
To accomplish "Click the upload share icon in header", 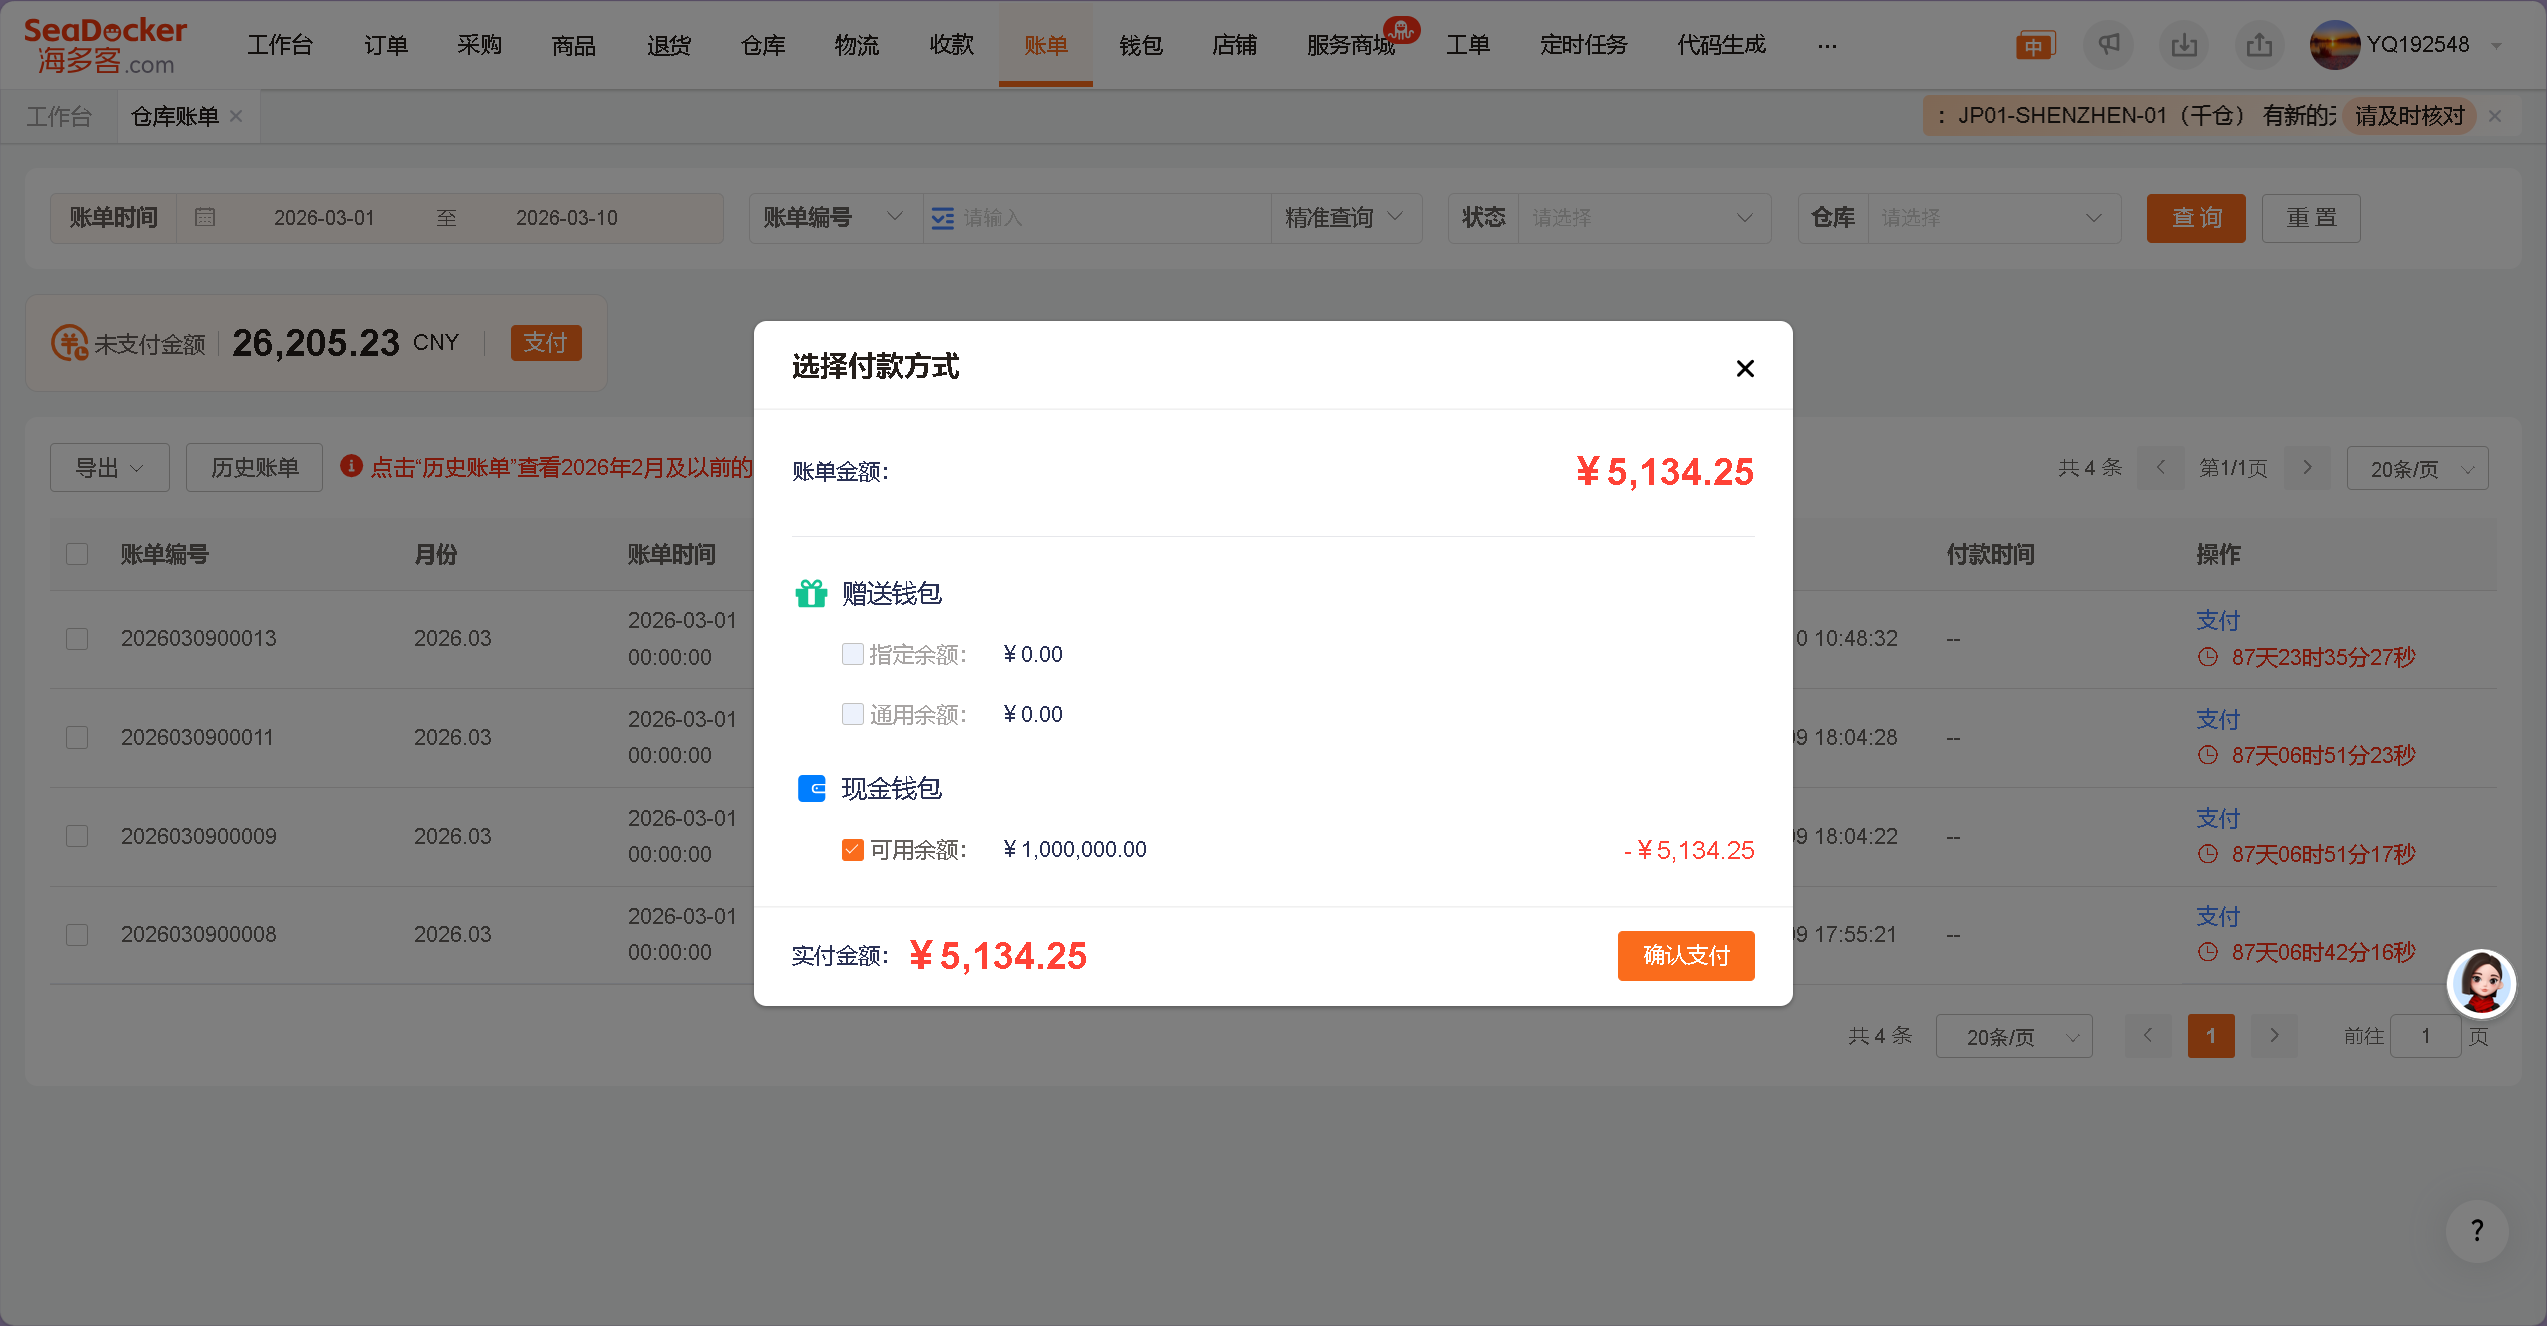I will (2259, 45).
